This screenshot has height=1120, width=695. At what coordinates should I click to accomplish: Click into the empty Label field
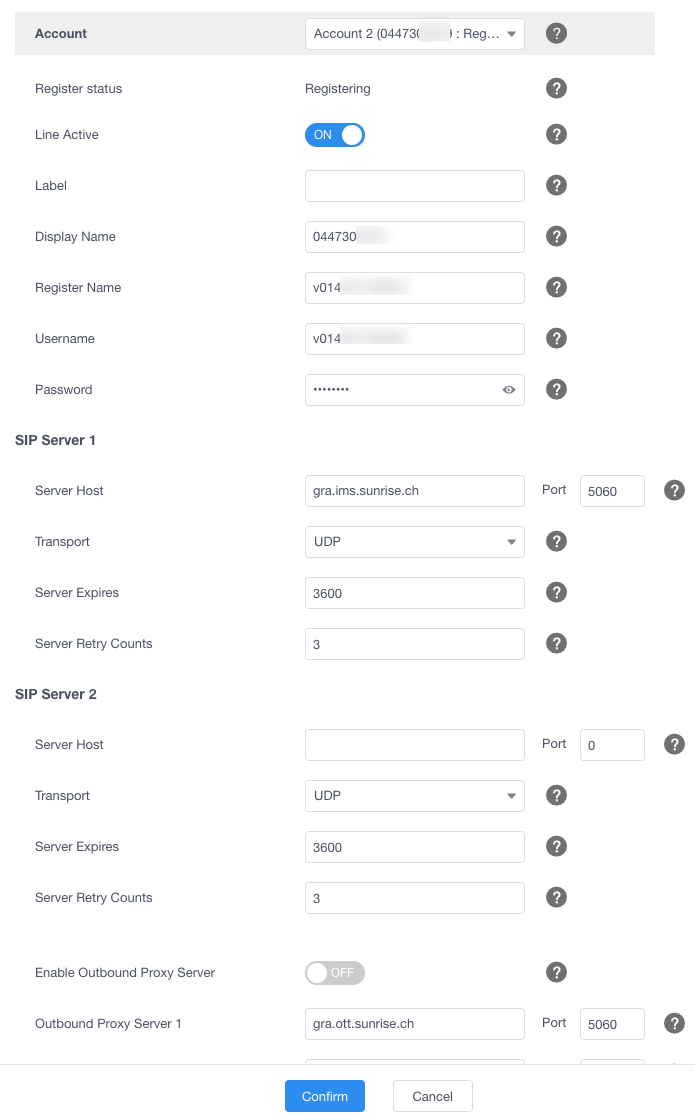pos(414,186)
